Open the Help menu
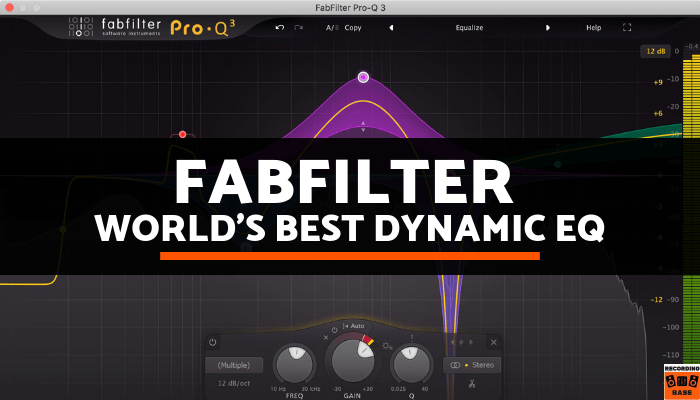The image size is (700, 400). (594, 27)
